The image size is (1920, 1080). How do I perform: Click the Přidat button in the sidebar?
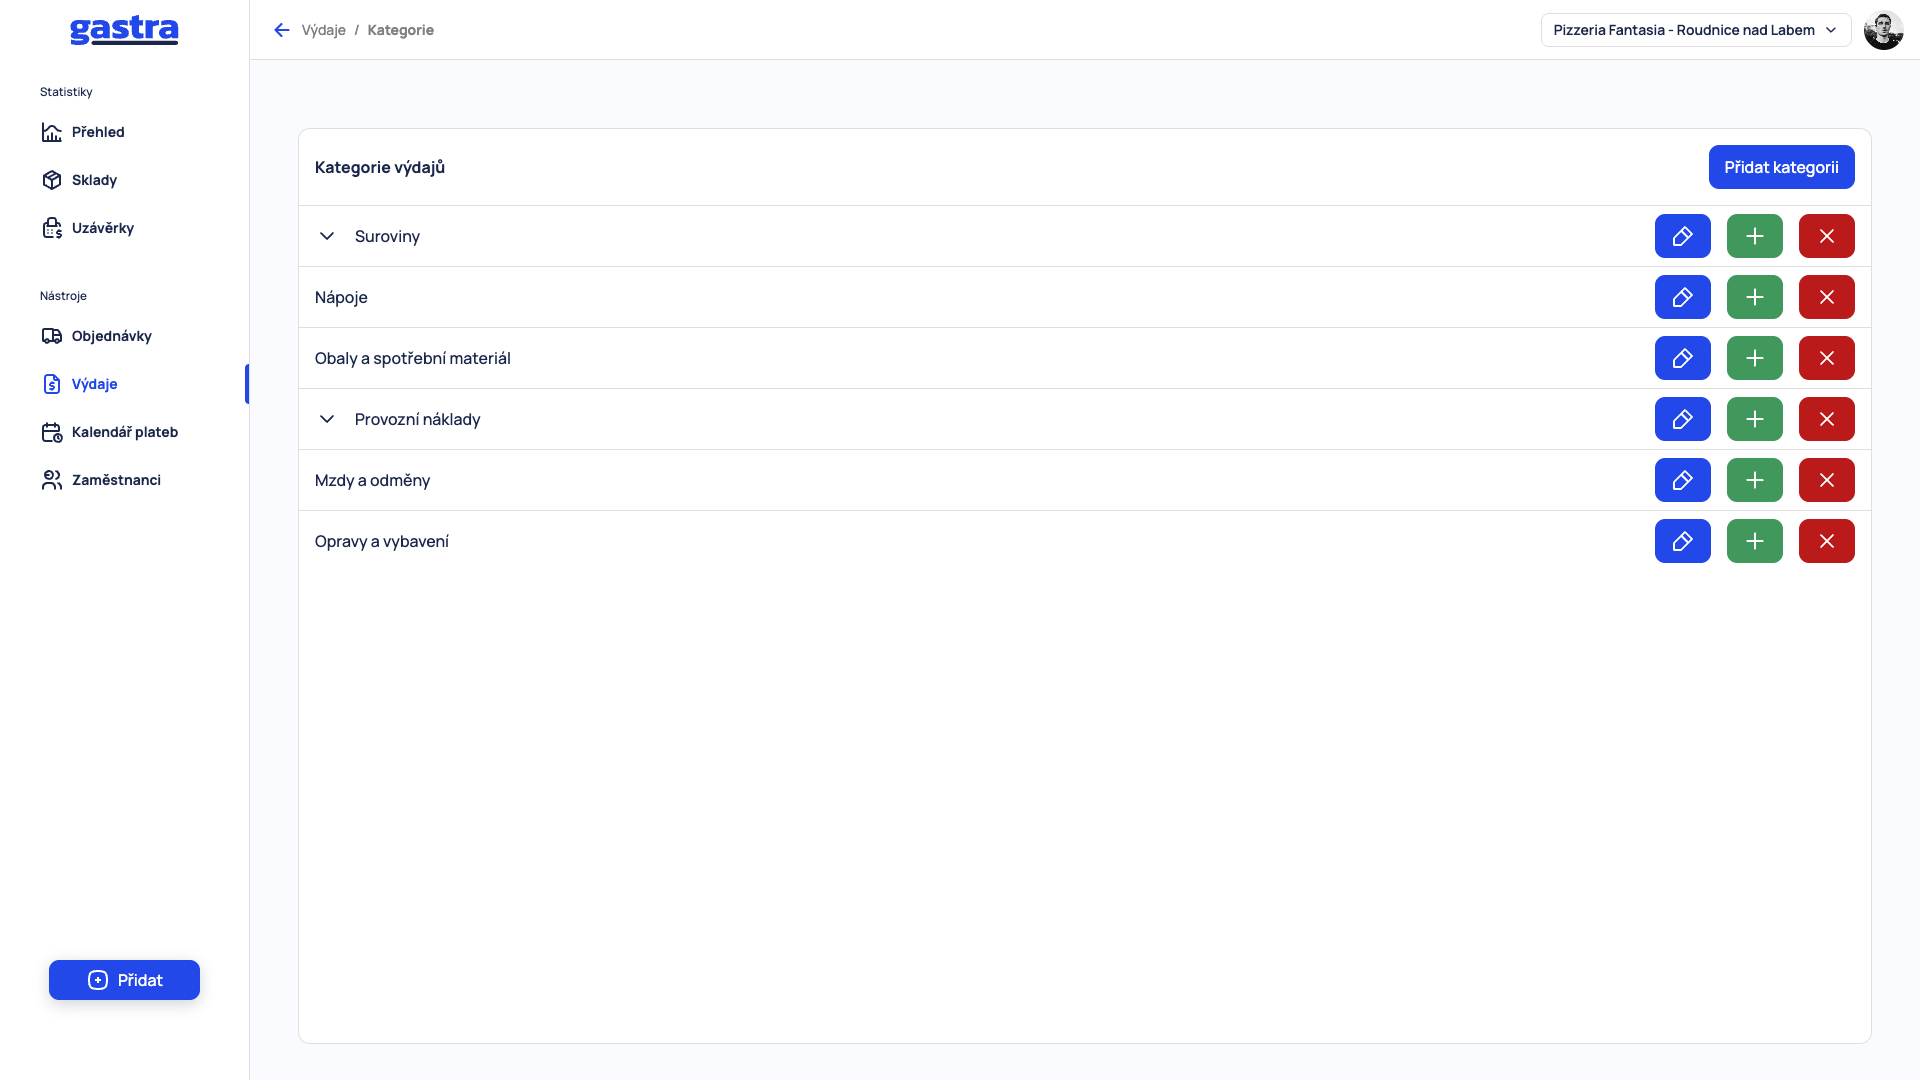(x=124, y=980)
